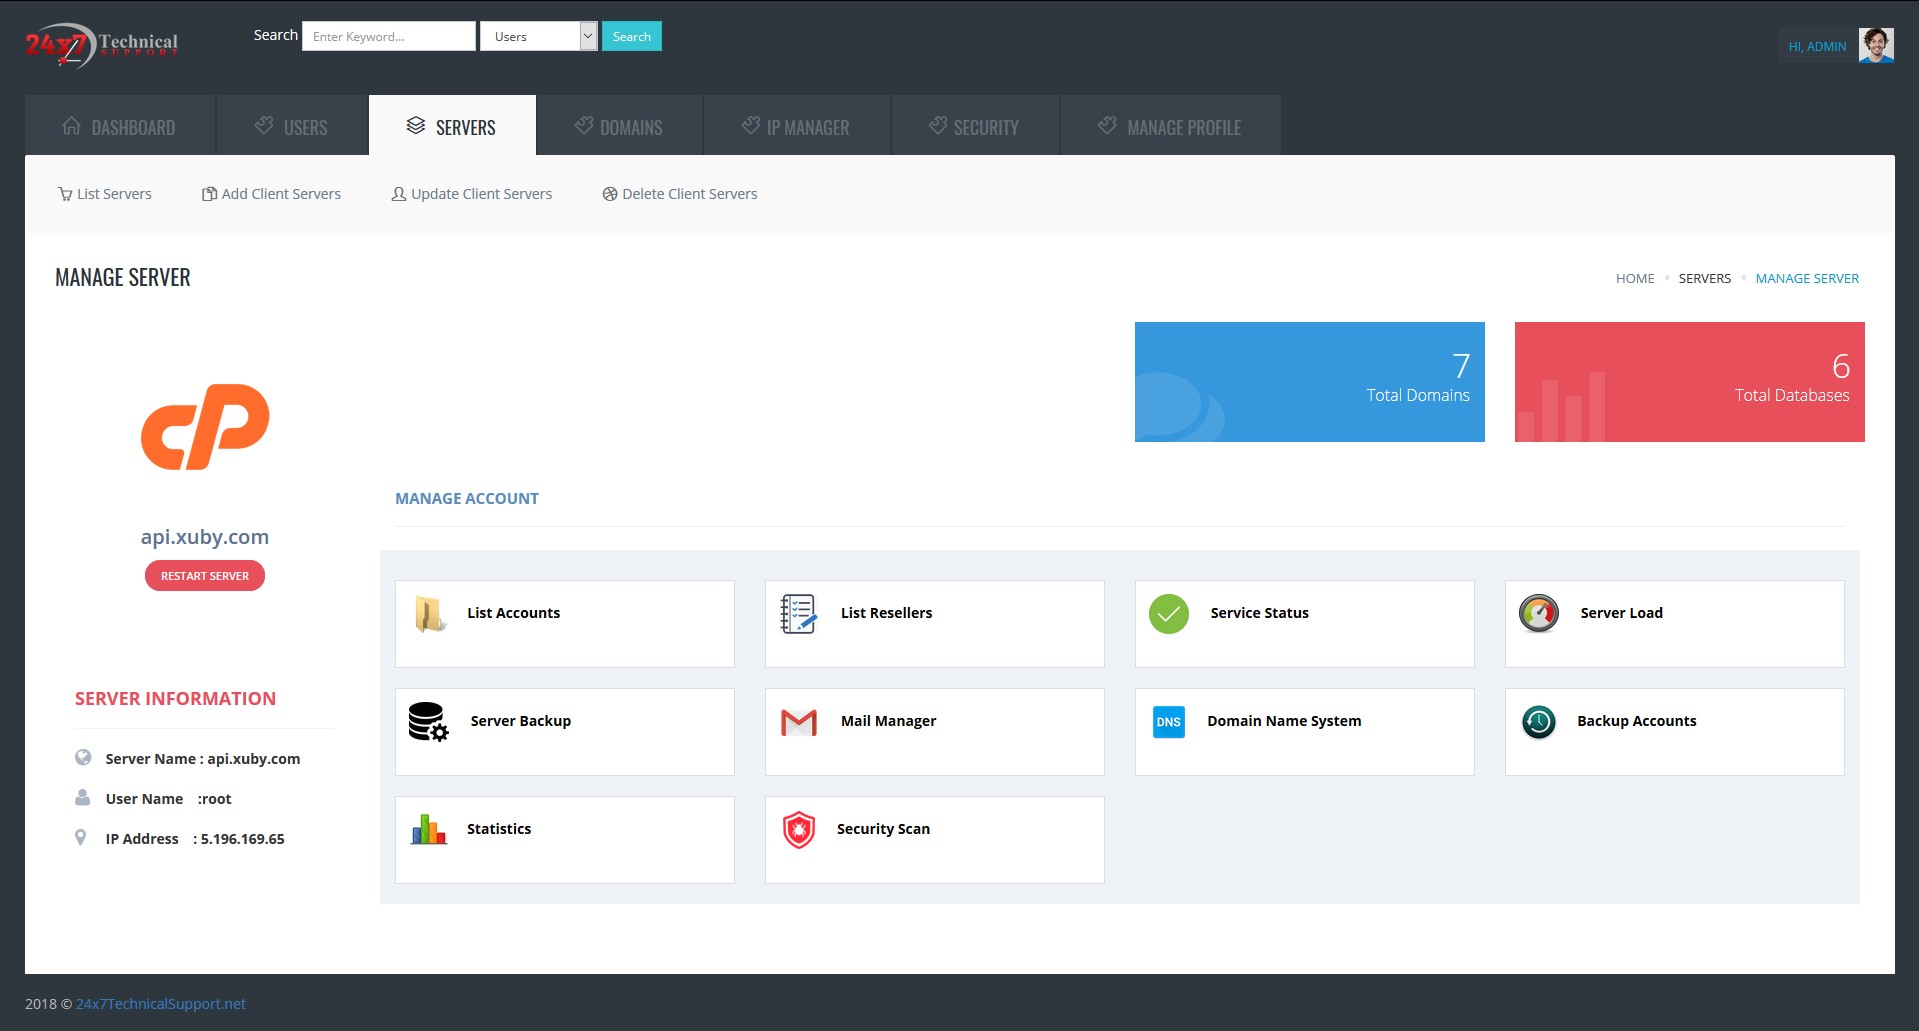This screenshot has height=1031, width=1919.
Task: Click the blue Search button
Action: [631, 36]
